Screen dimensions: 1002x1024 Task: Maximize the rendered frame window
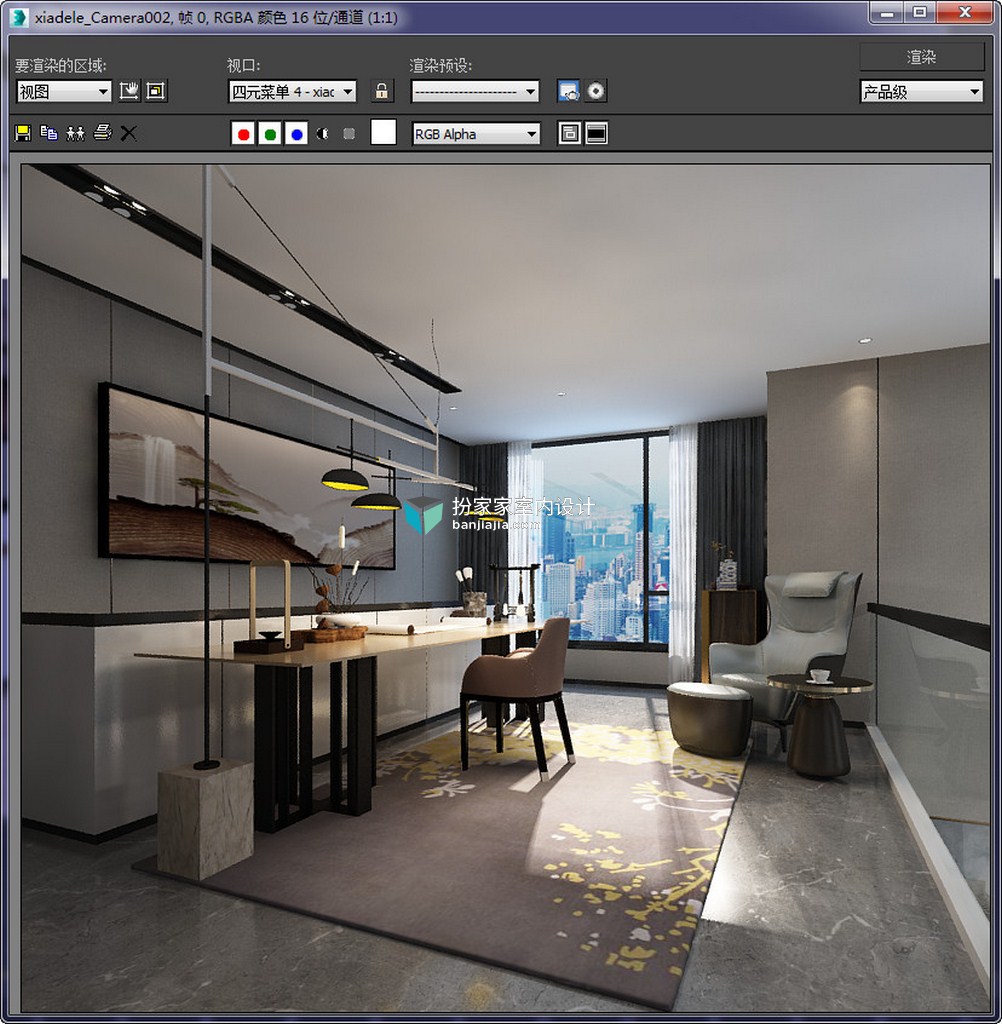(920, 12)
